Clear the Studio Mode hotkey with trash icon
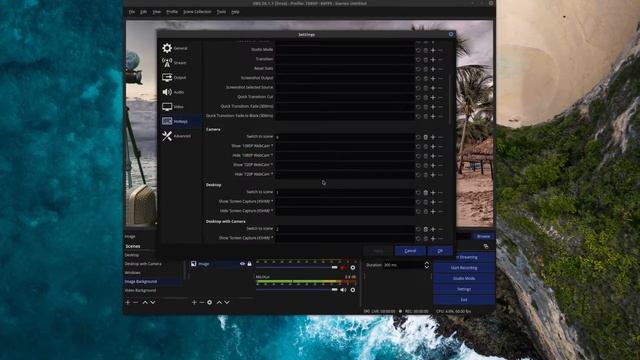 [x=425, y=50]
